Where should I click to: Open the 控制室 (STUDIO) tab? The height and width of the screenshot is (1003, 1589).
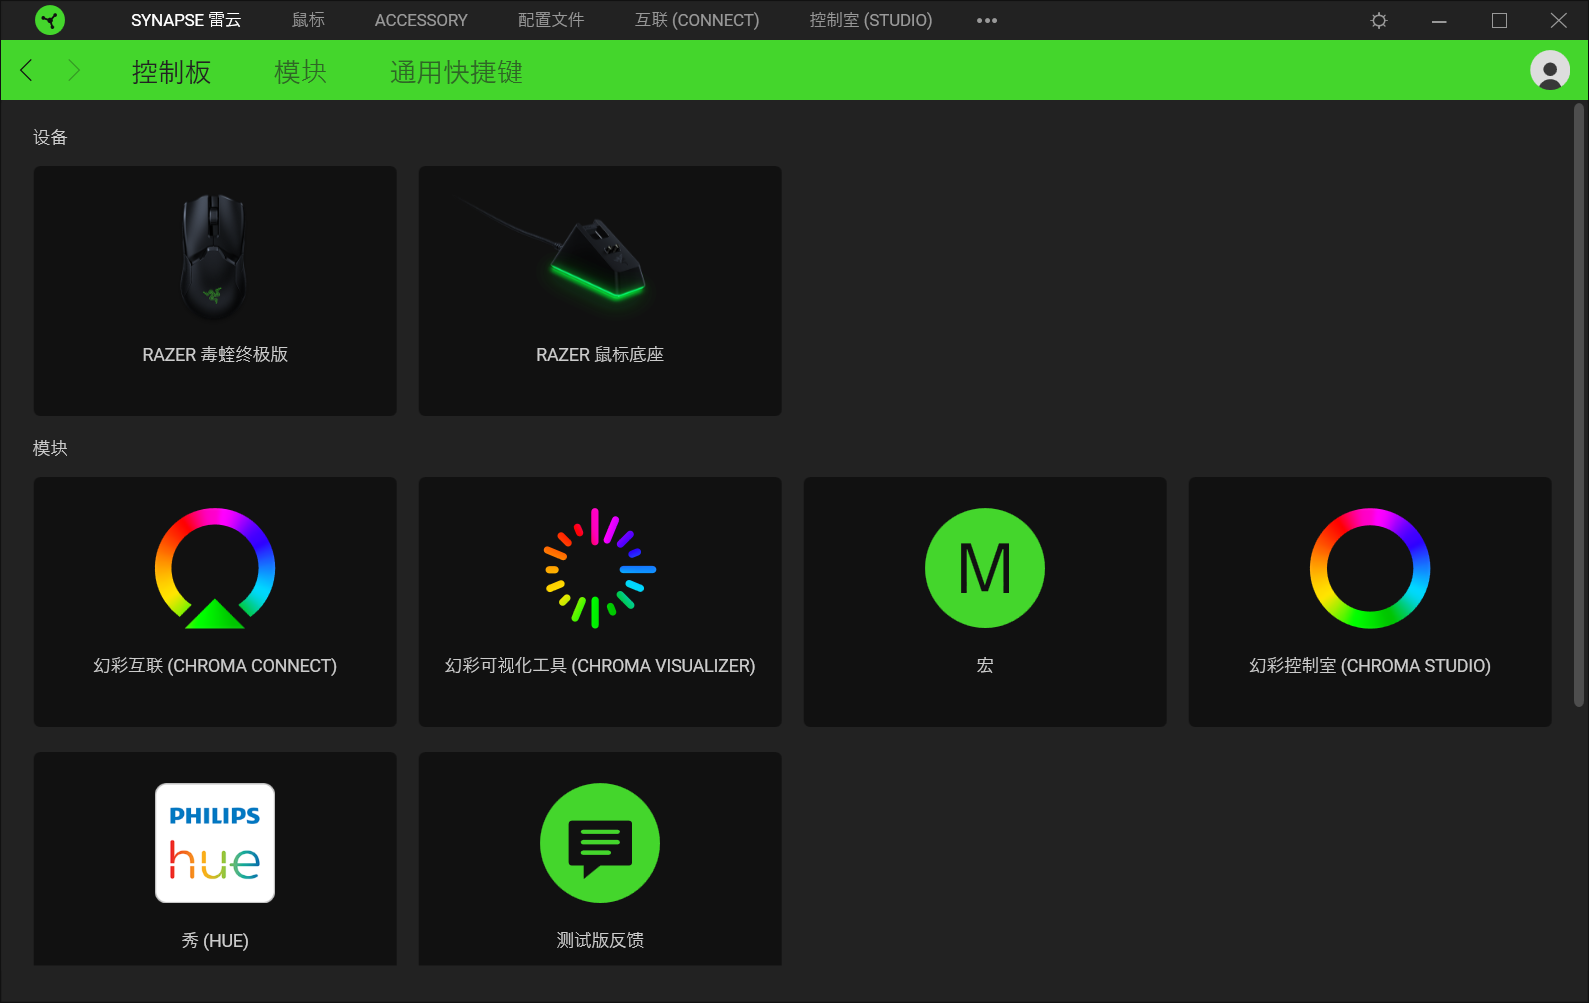[871, 20]
